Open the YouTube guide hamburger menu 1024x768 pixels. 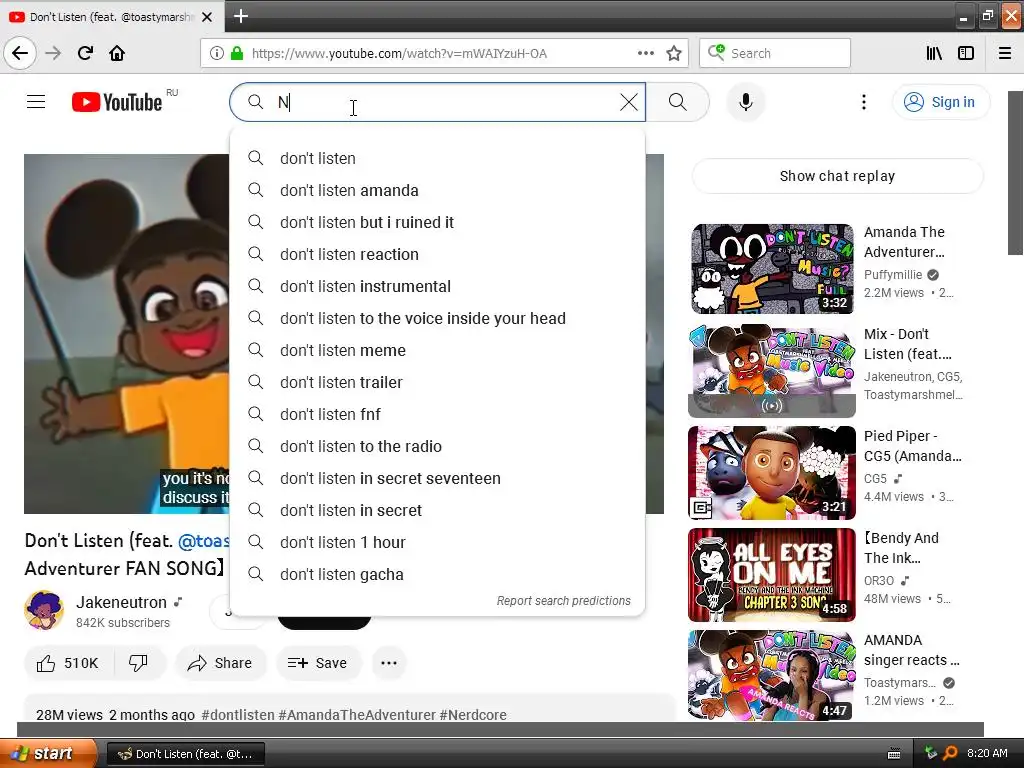click(36, 102)
